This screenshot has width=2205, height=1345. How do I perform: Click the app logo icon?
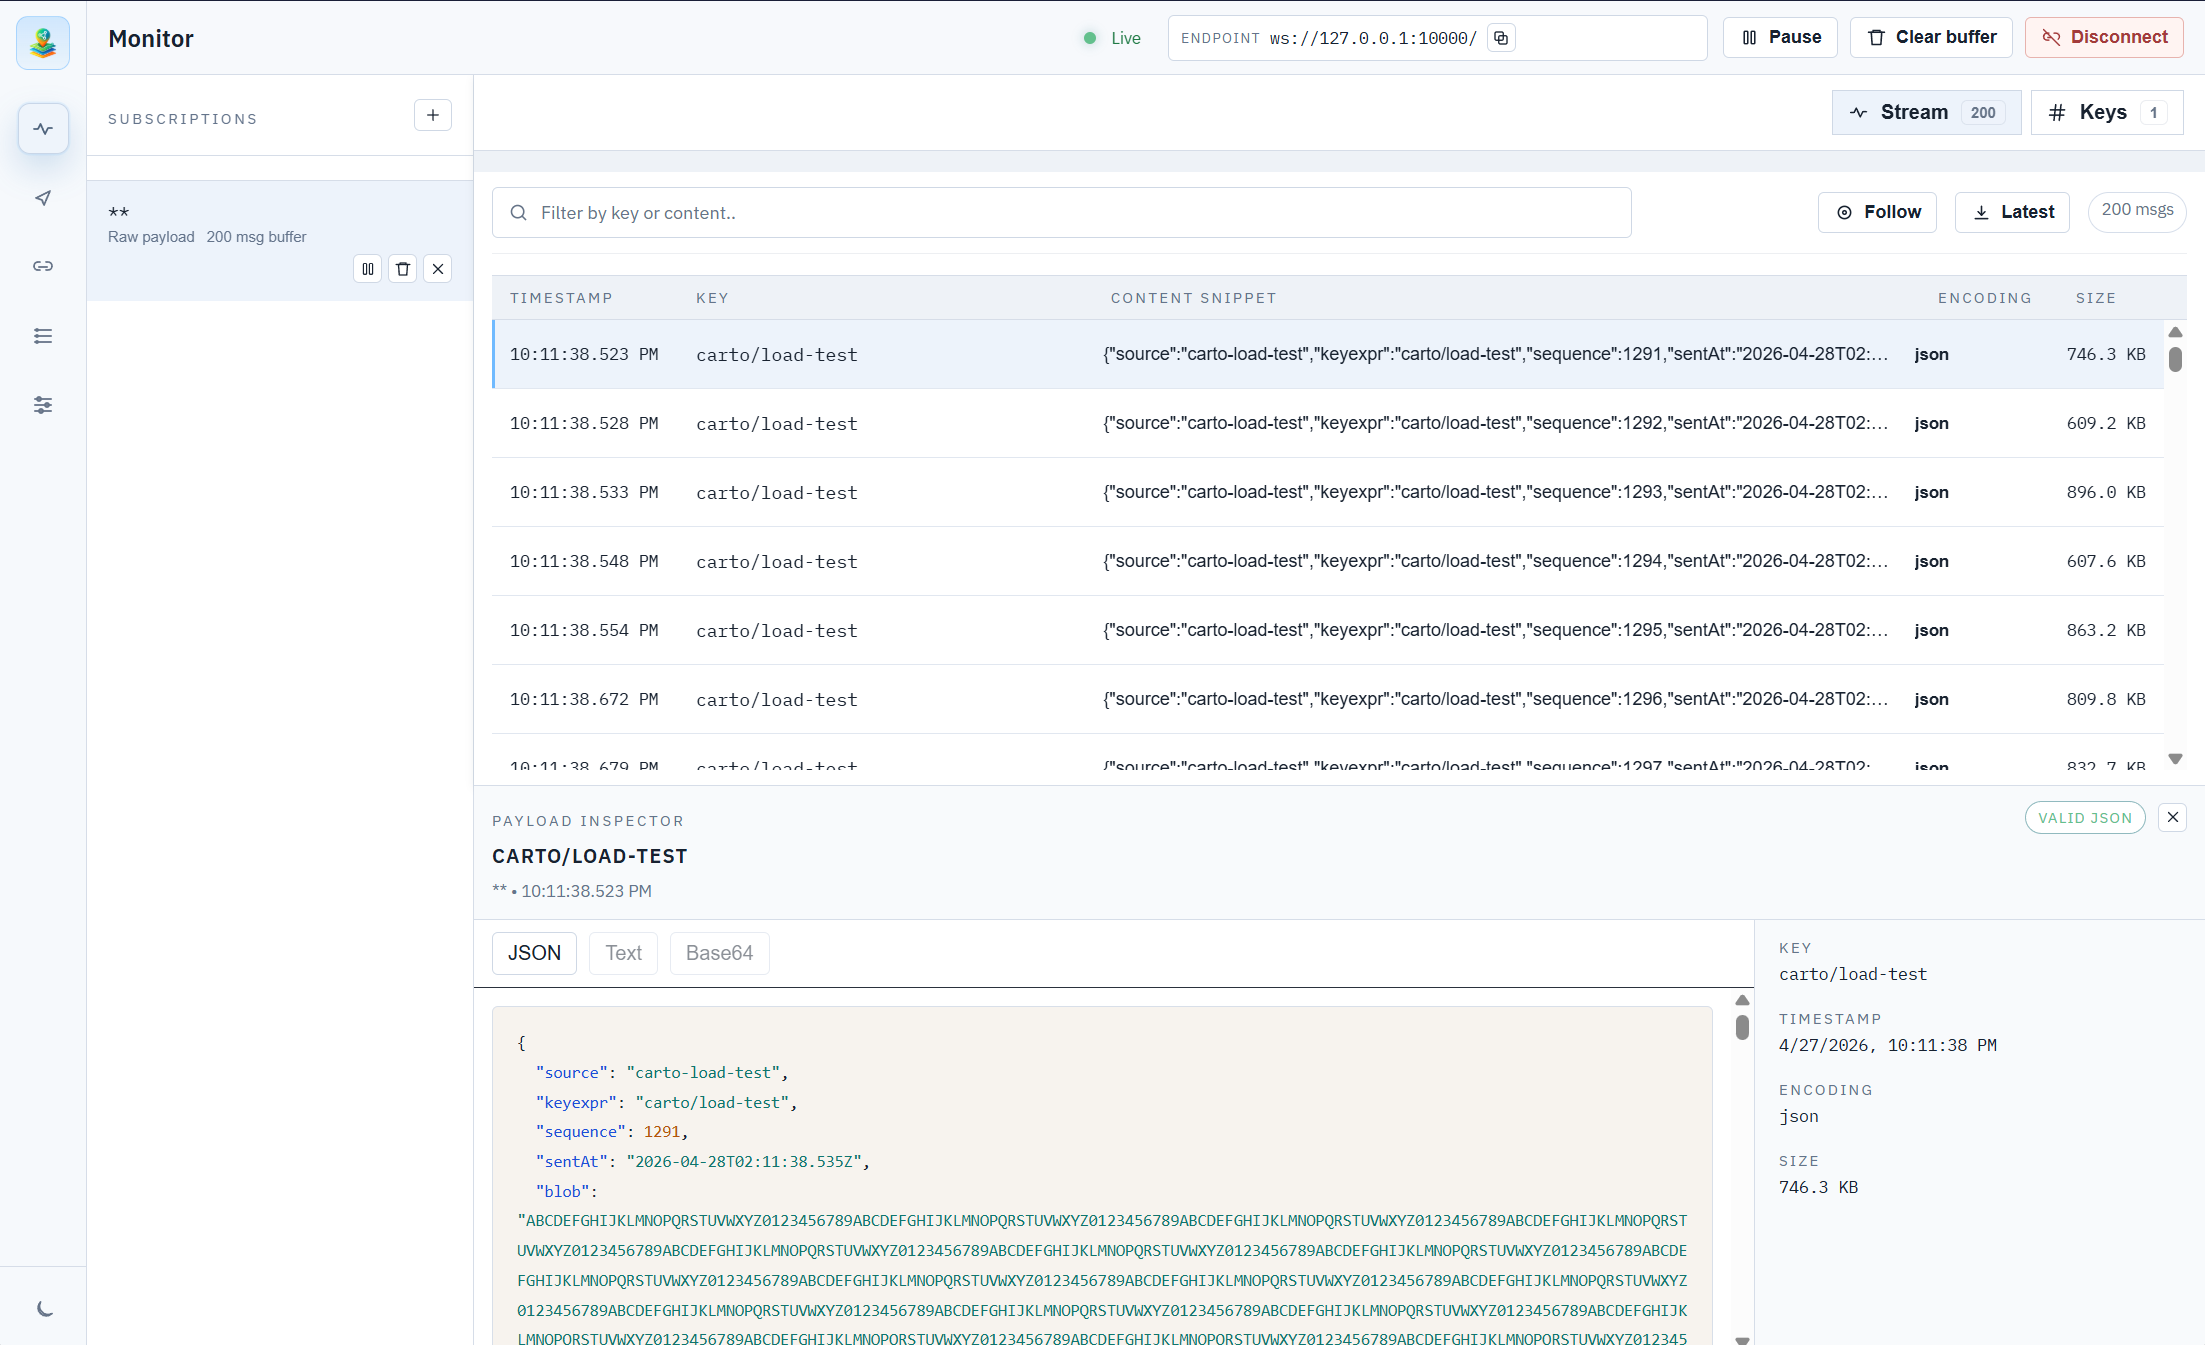pyautogui.click(x=43, y=42)
